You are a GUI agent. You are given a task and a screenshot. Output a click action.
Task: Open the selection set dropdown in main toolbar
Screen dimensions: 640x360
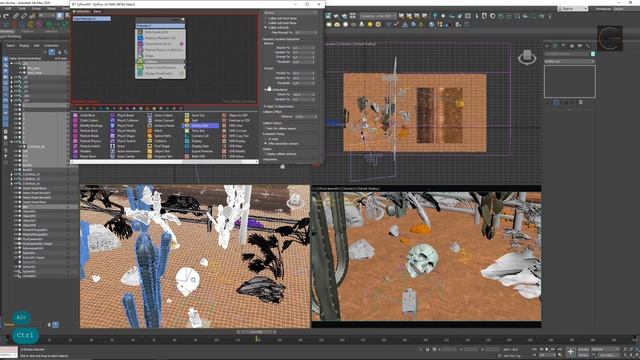pyautogui.click(x=378, y=16)
